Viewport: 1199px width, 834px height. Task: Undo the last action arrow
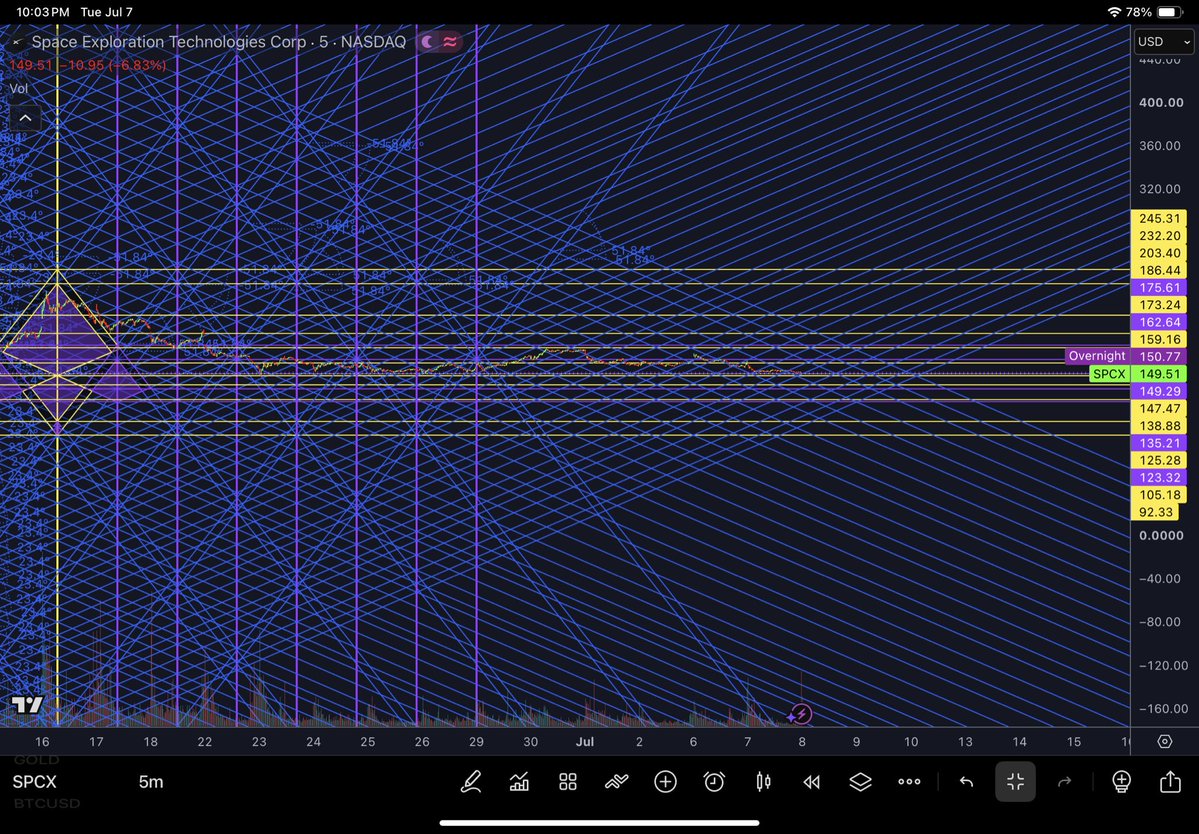(x=967, y=781)
